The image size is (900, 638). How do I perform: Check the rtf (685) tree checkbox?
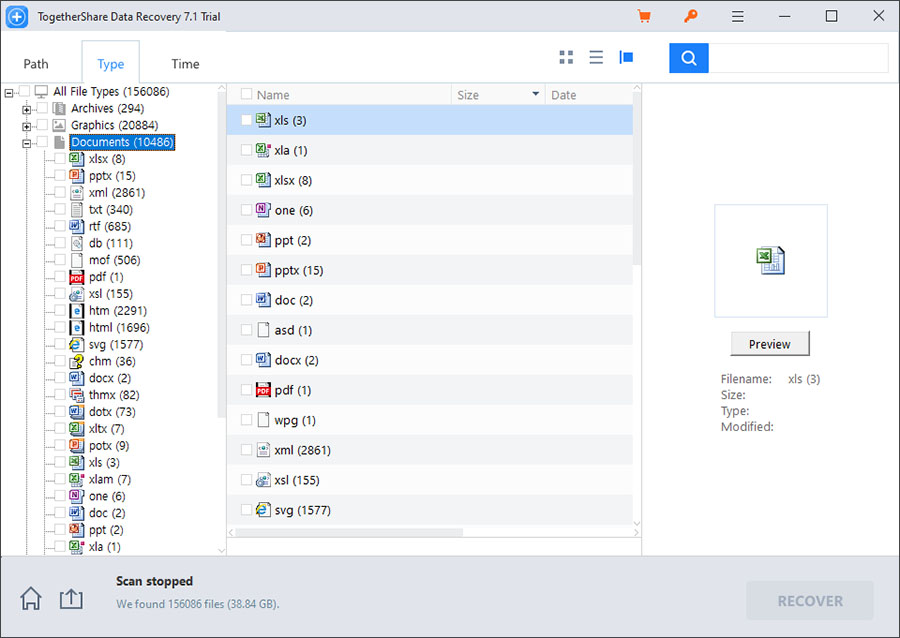[x=60, y=226]
